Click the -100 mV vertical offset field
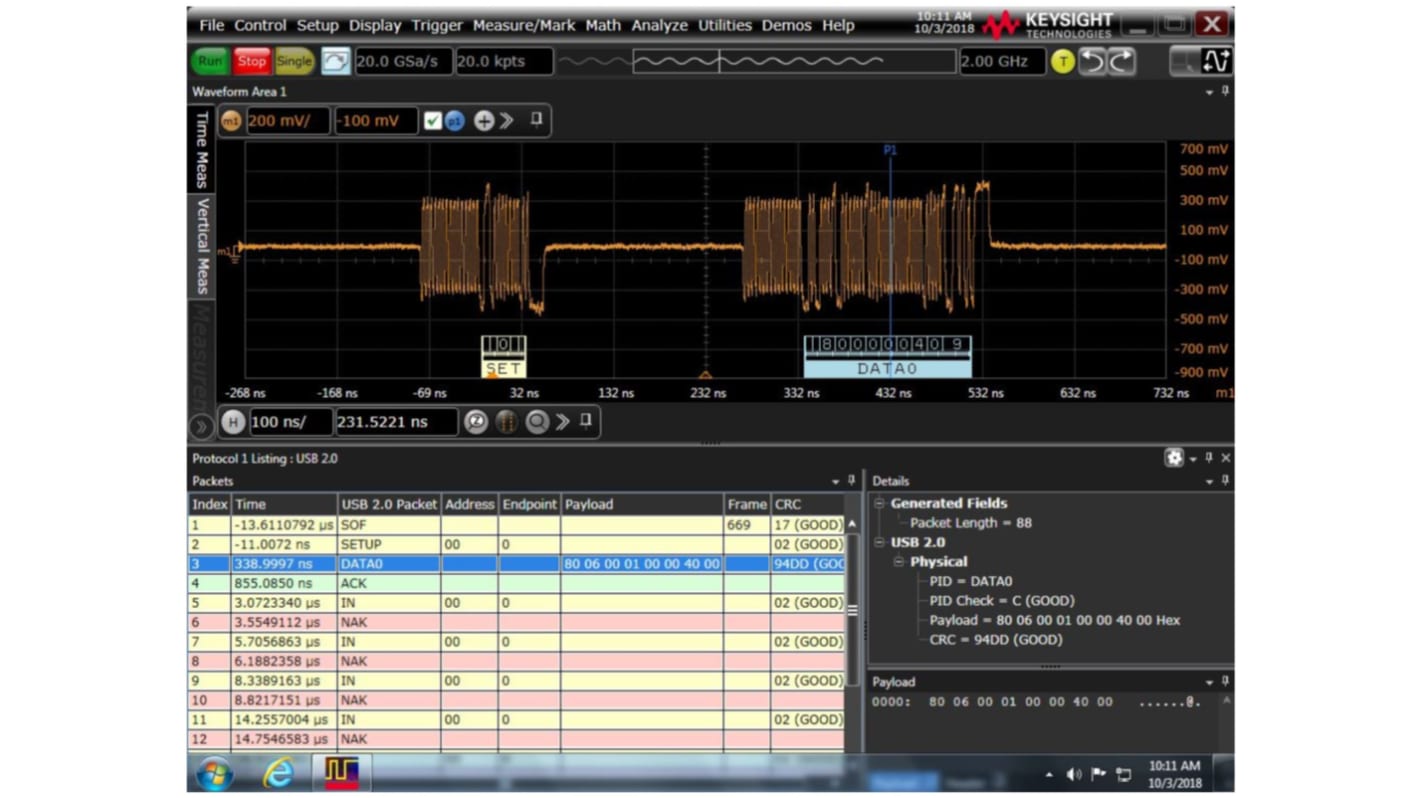This screenshot has height=798, width=1420. pyautogui.click(x=376, y=121)
